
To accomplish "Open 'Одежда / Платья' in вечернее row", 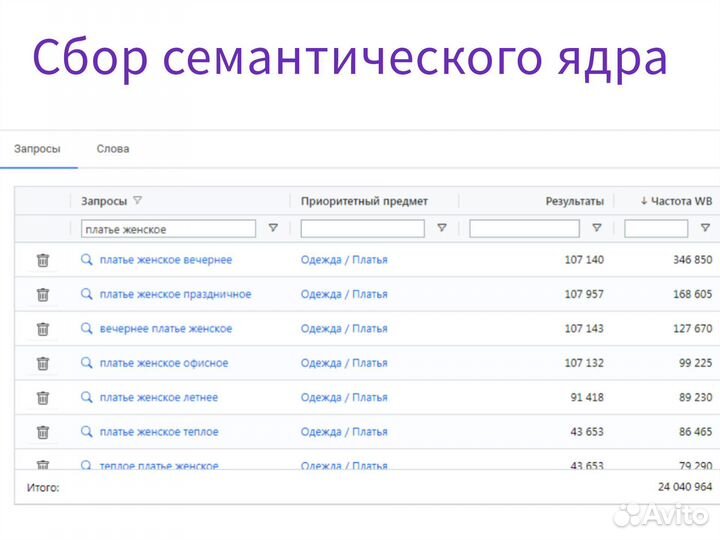I will (x=344, y=260).
